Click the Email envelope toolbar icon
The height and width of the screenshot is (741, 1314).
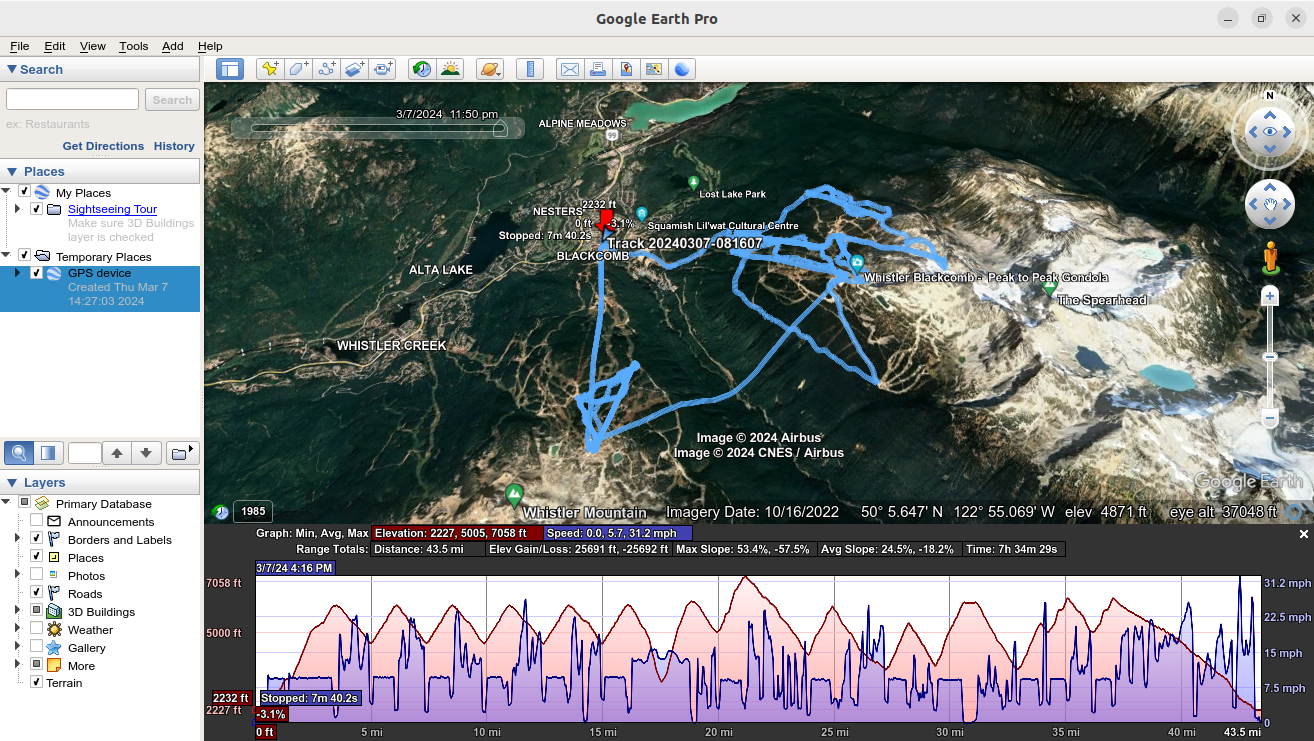pos(570,69)
